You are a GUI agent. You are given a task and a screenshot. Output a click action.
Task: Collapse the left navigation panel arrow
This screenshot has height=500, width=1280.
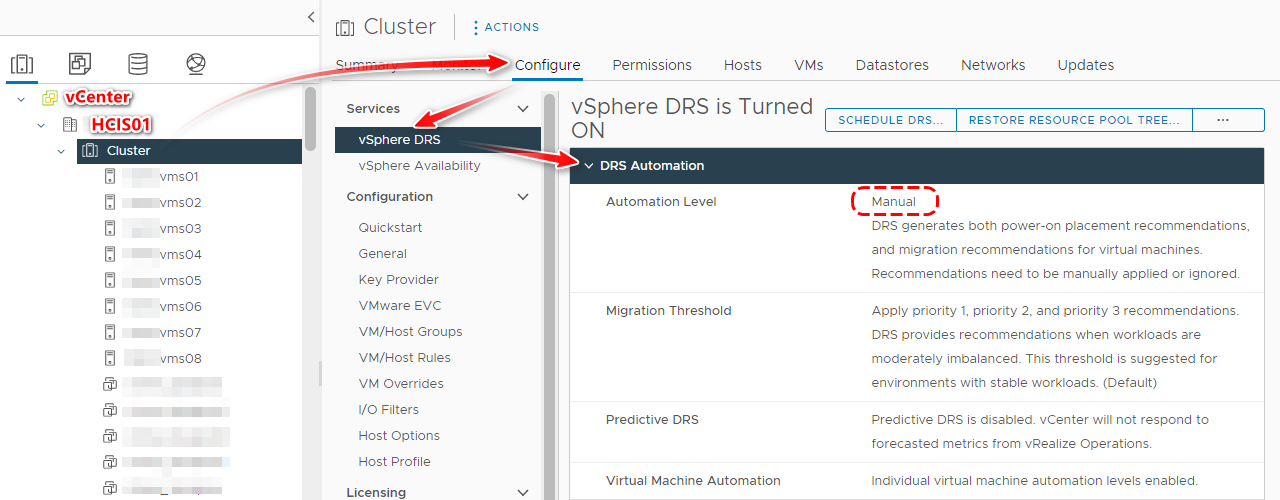(x=310, y=17)
